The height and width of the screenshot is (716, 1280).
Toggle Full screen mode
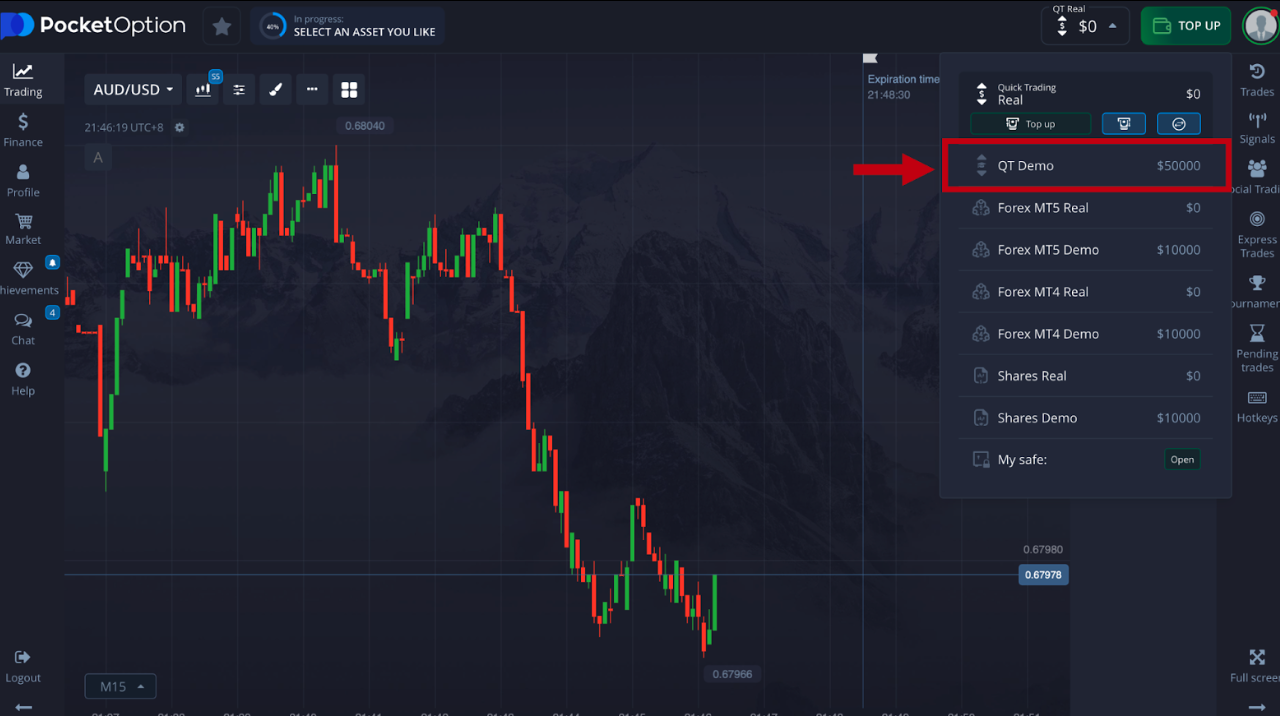pyautogui.click(x=1257, y=666)
